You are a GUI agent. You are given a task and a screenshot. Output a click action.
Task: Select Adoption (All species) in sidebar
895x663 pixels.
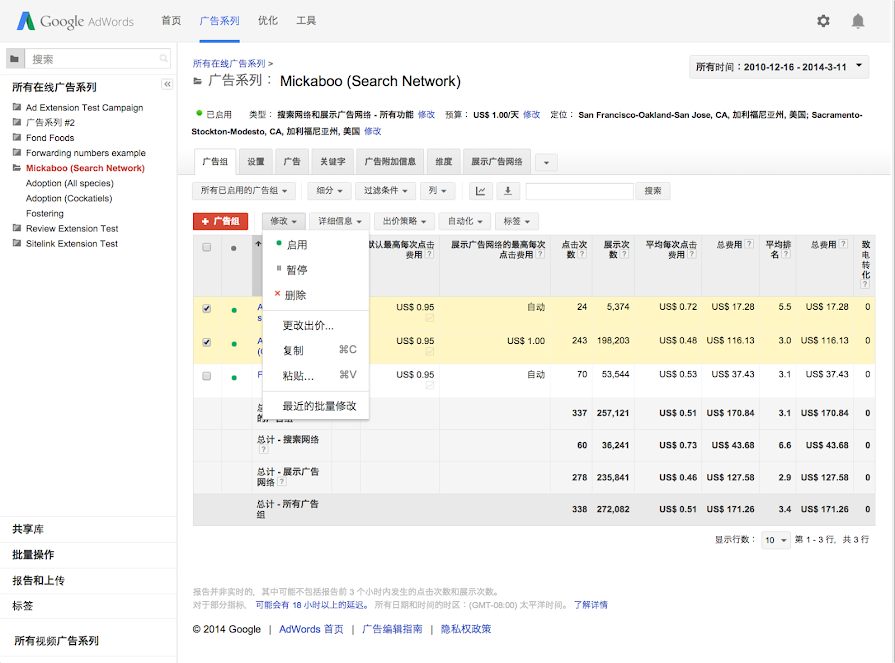[x=69, y=183]
